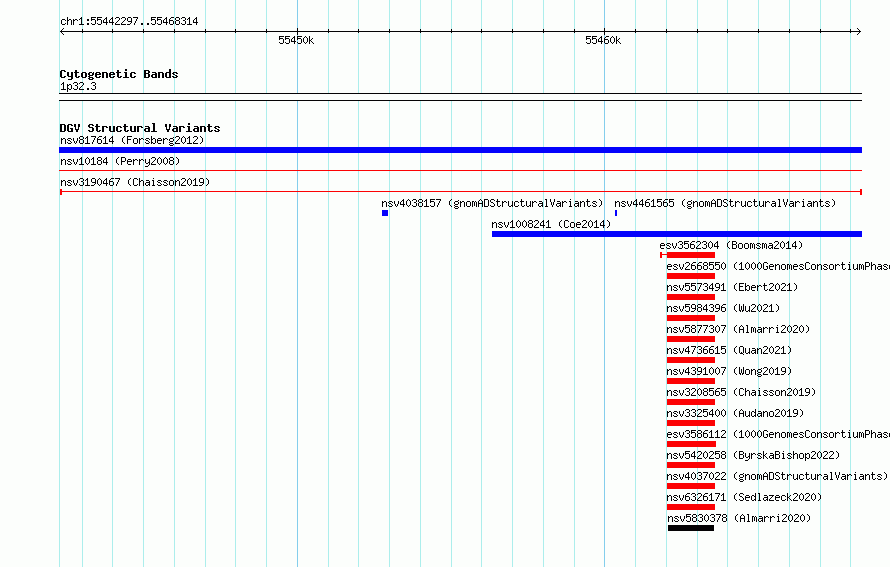Click the 55450k ruler position label
The height and width of the screenshot is (567, 890).
pos(296,40)
